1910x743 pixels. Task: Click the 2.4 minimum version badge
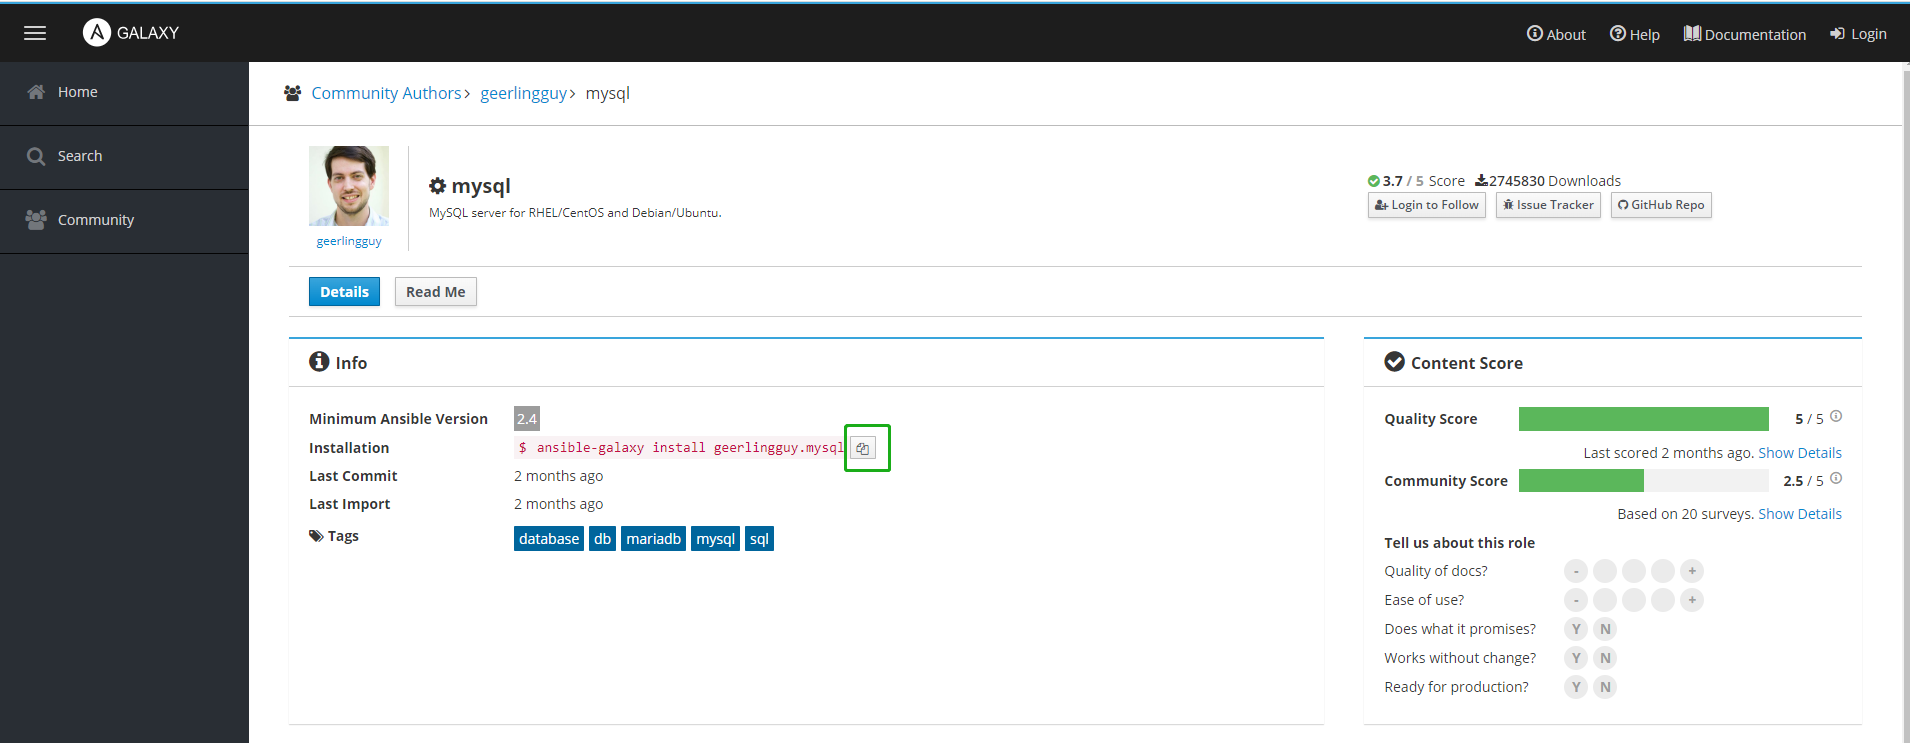527,419
